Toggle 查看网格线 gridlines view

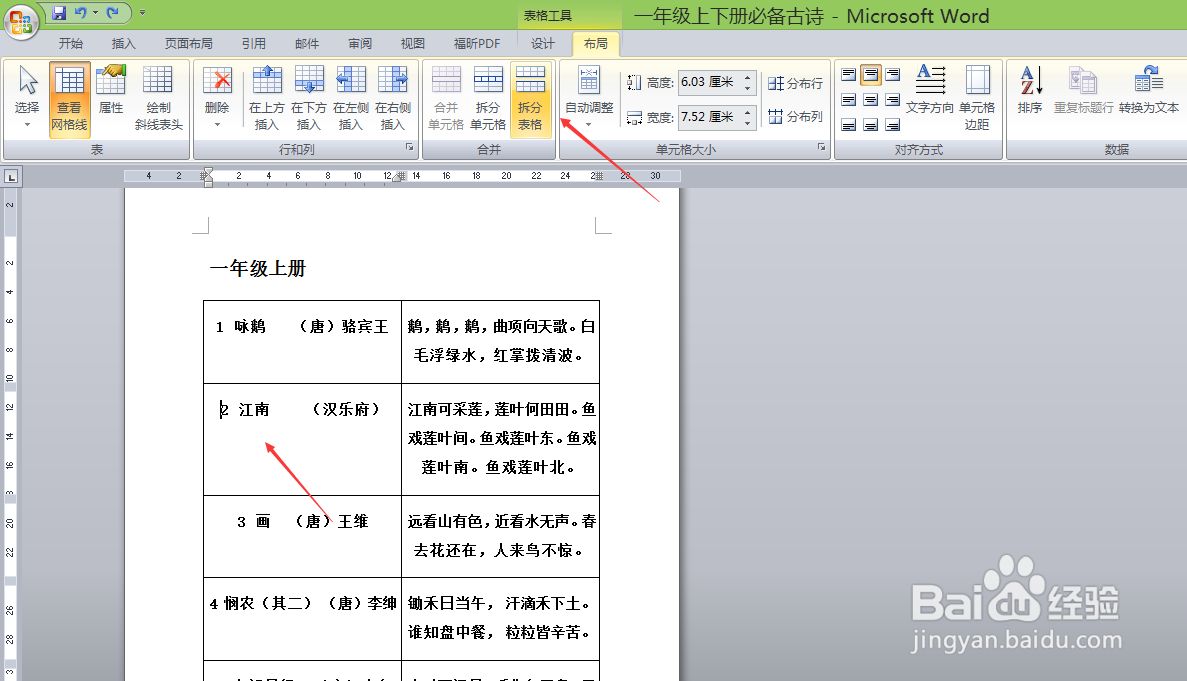coord(70,98)
